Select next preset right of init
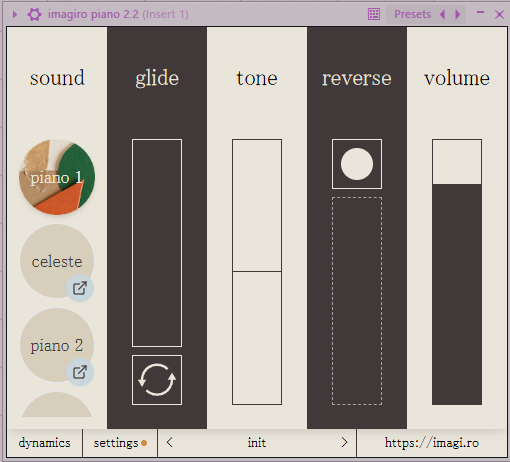Screen dimensions: 510x462 pyautogui.click(x=344, y=443)
